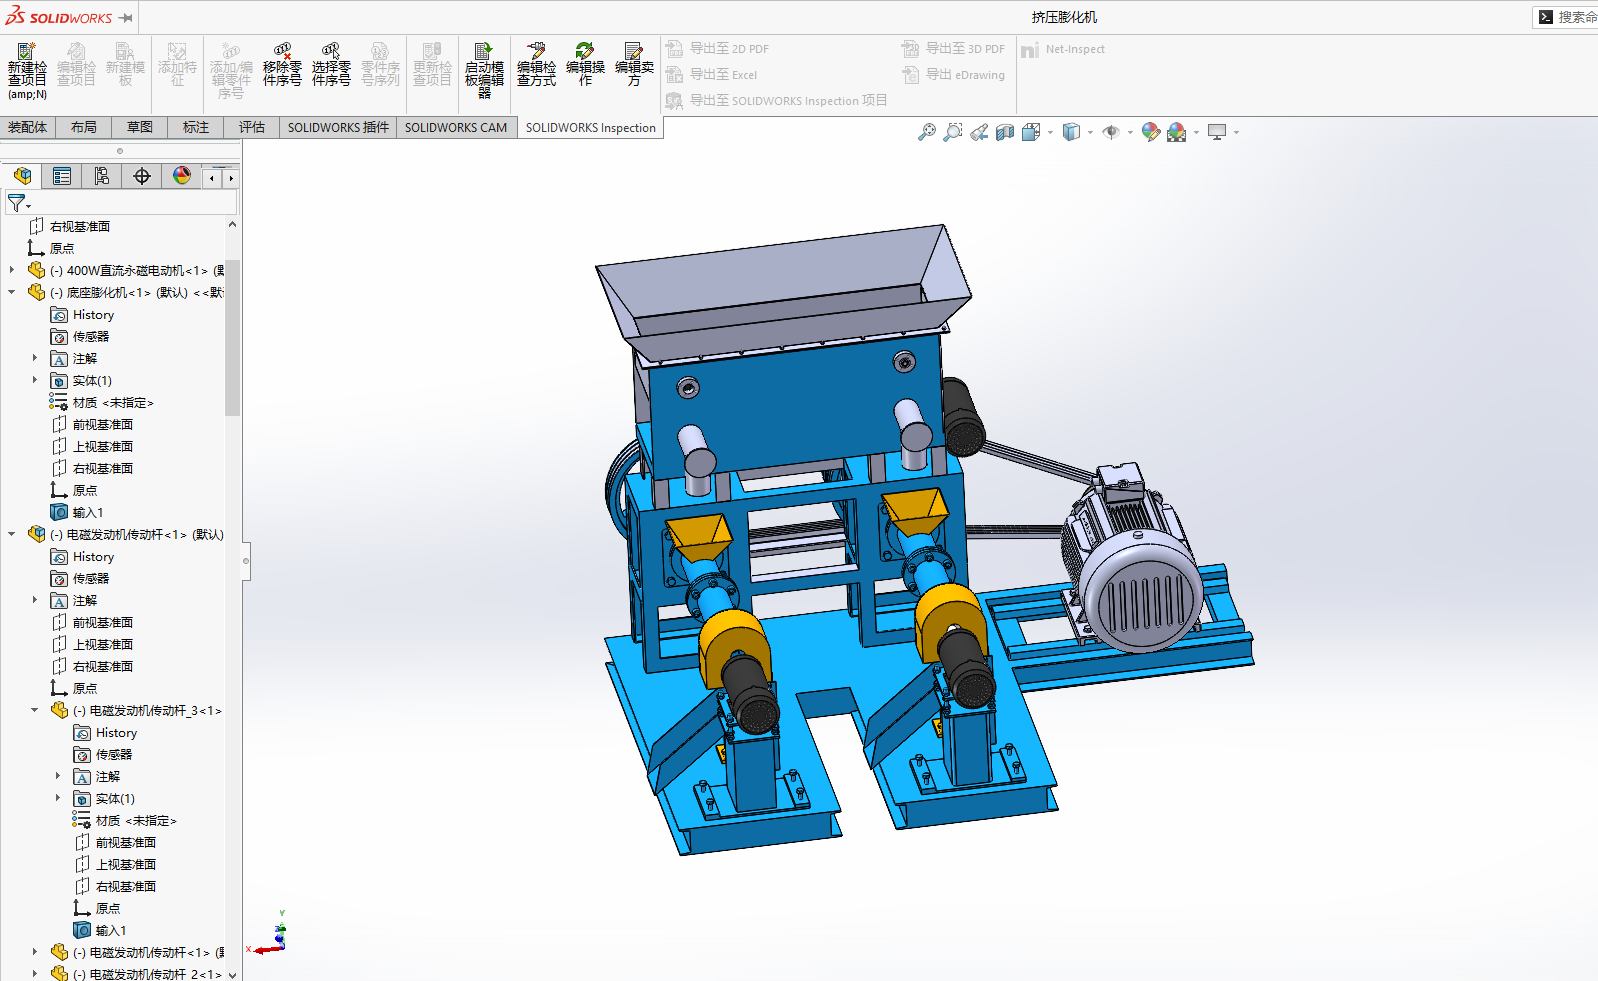Collapse the 电磁发动机传动杆<1> (默认) node
Viewport: 1598px width, 981px height.
(x=12, y=534)
